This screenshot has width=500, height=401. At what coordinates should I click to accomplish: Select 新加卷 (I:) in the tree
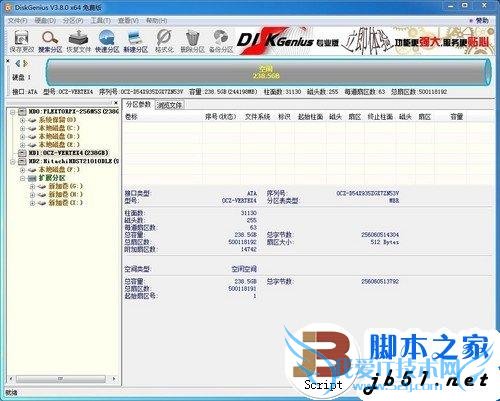(x=66, y=203)
